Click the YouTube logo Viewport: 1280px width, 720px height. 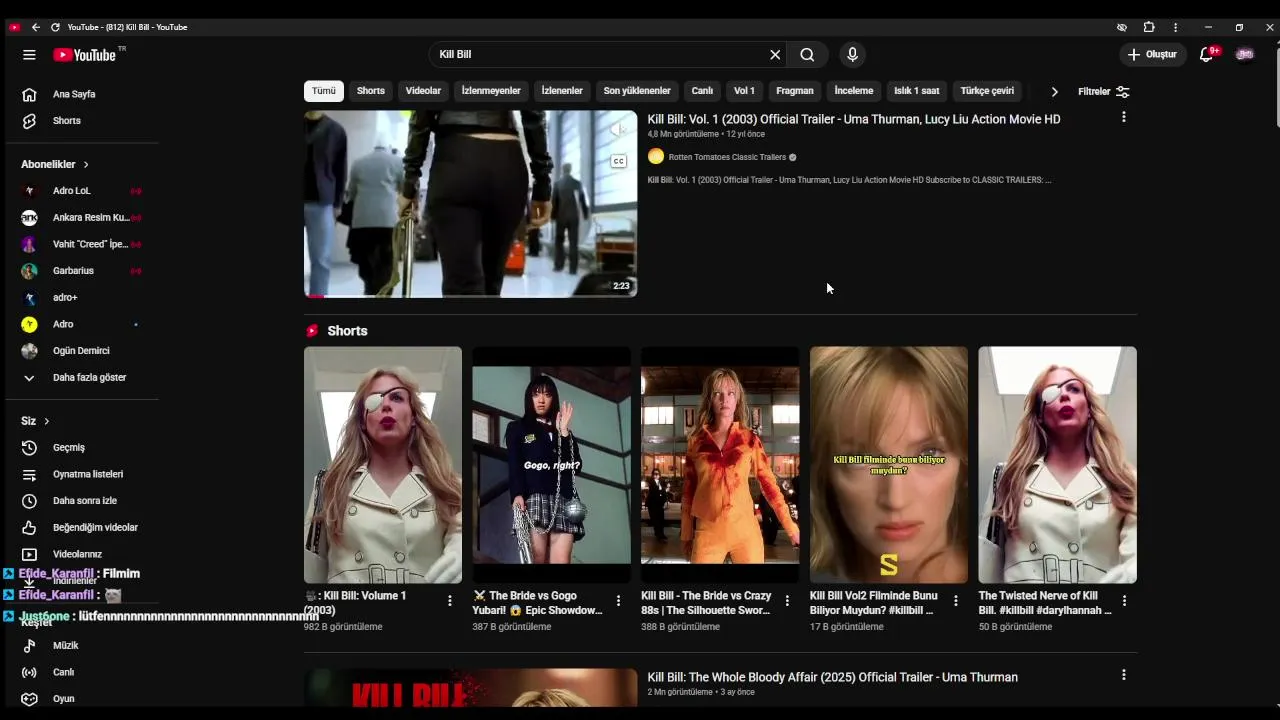85,55
